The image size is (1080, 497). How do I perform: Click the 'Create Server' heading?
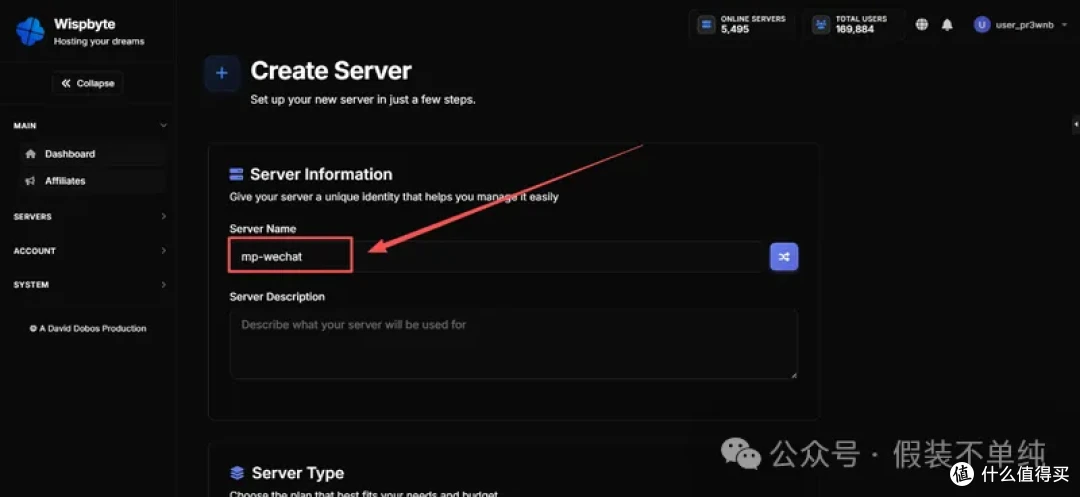[x=331, y=71]
